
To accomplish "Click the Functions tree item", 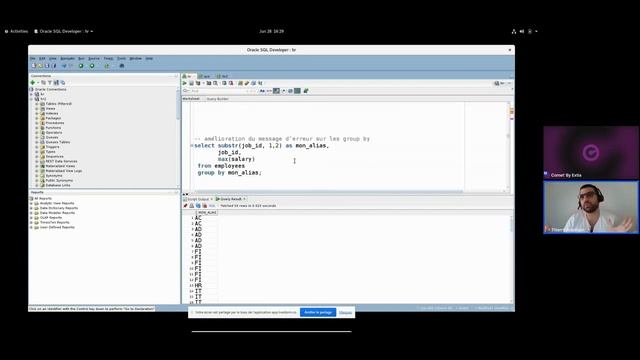I will [53, 128].
